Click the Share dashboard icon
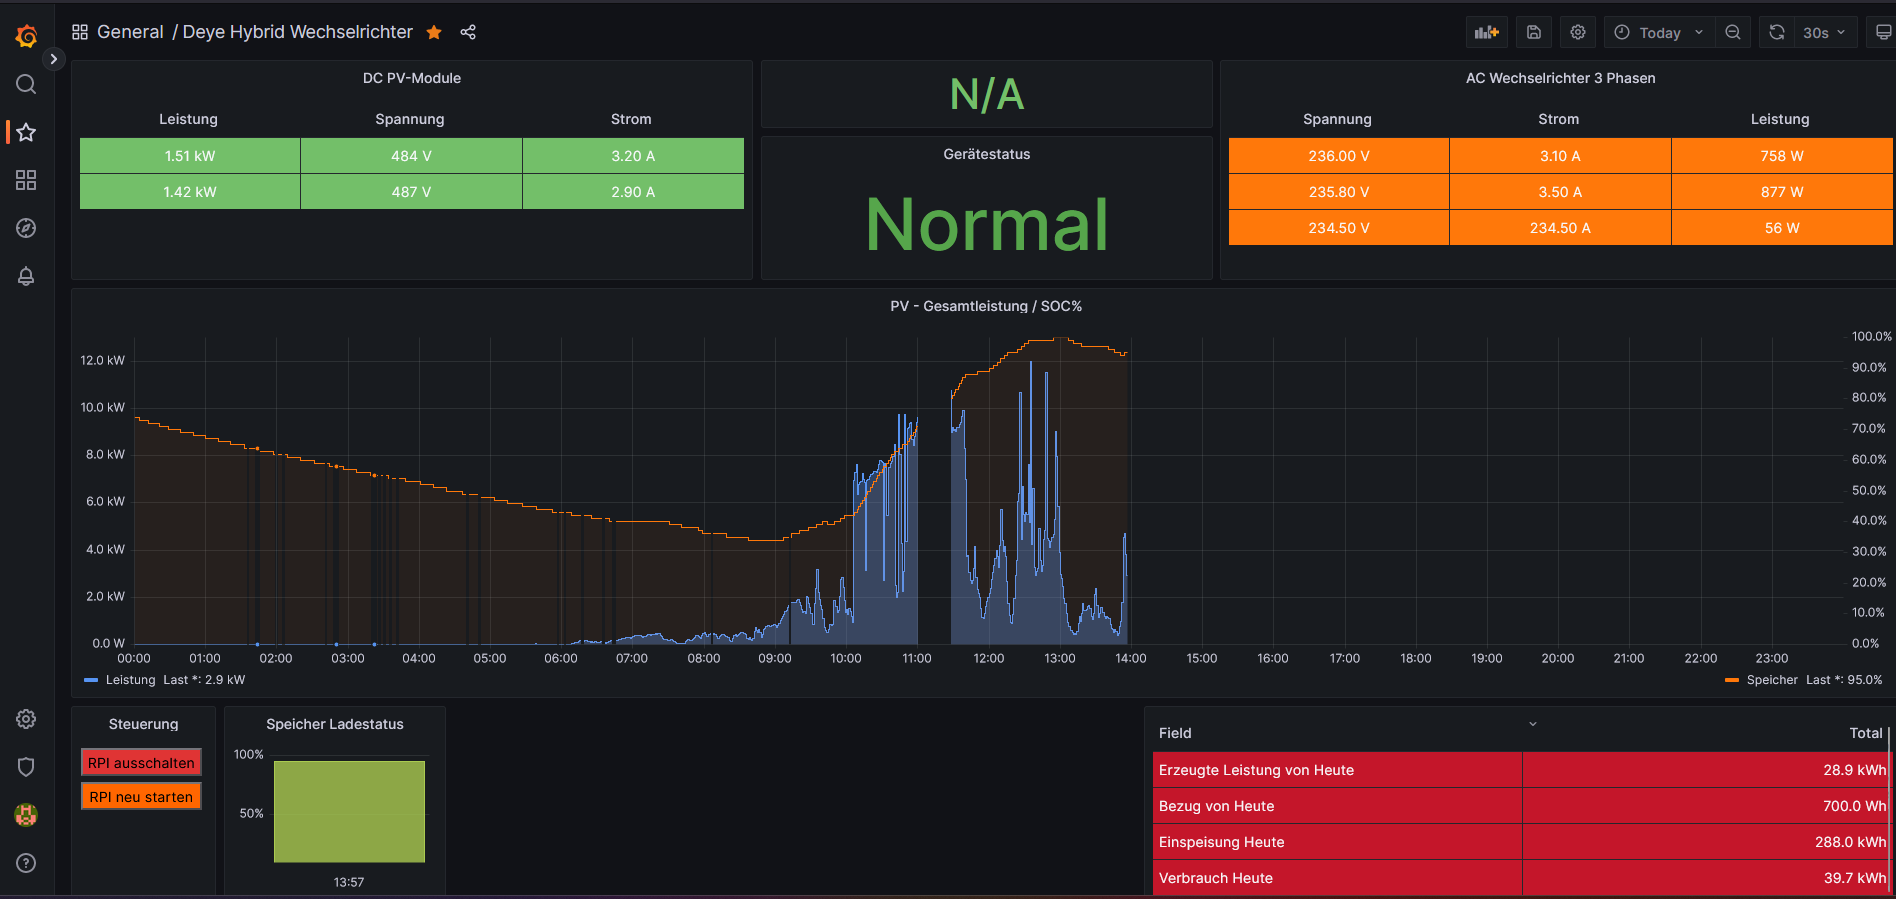This screenshot has width=1896, height=899. 468,32
